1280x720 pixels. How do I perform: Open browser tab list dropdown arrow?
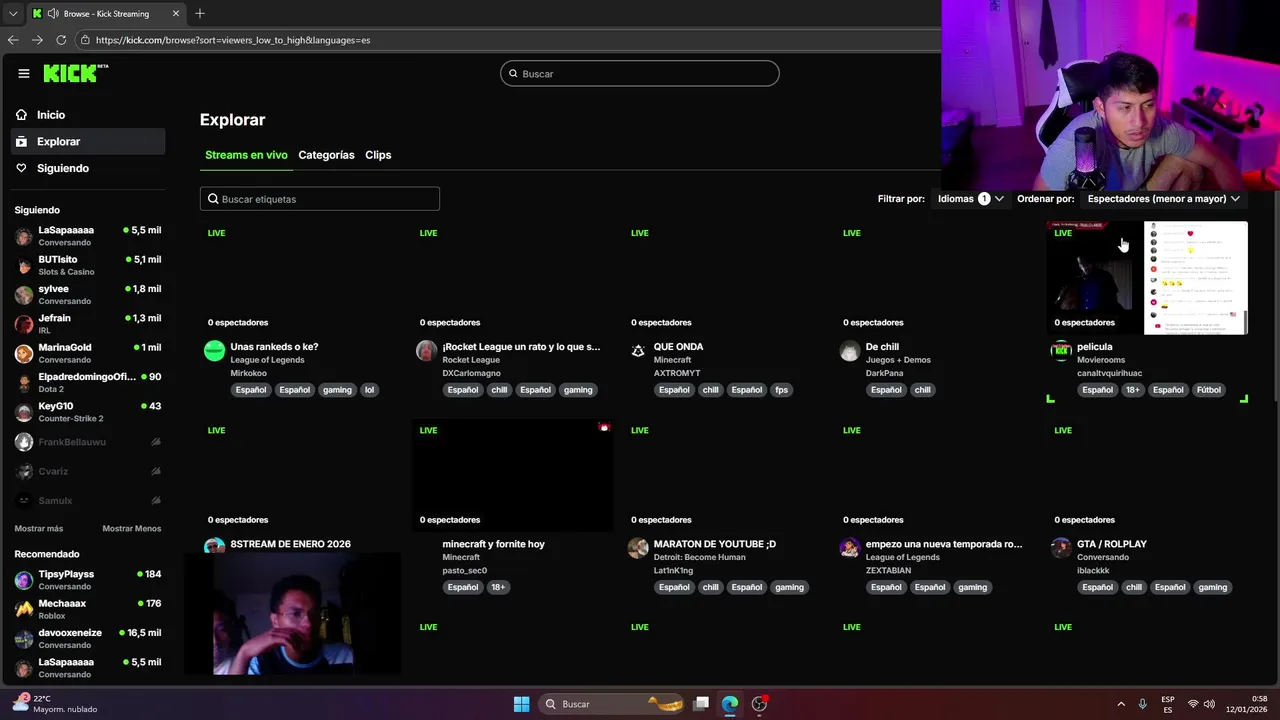(13, 14)
